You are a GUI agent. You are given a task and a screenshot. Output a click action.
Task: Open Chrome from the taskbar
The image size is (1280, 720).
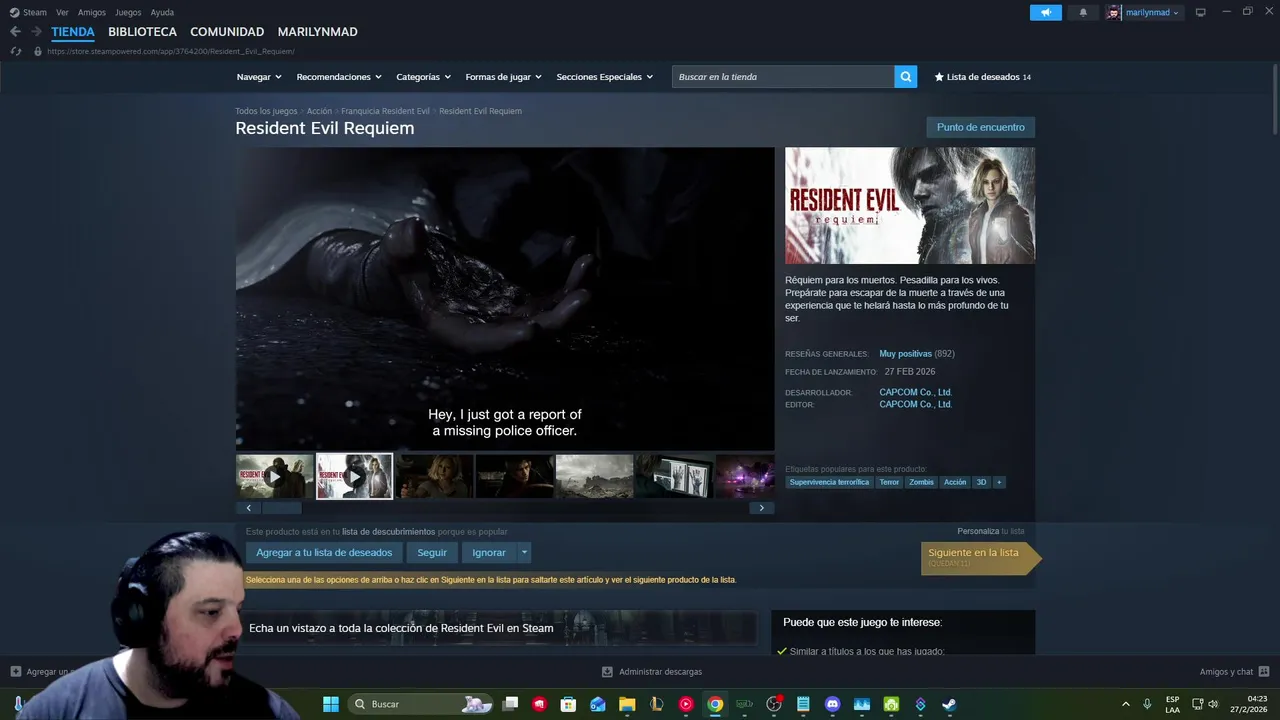(x=715, y=704)
